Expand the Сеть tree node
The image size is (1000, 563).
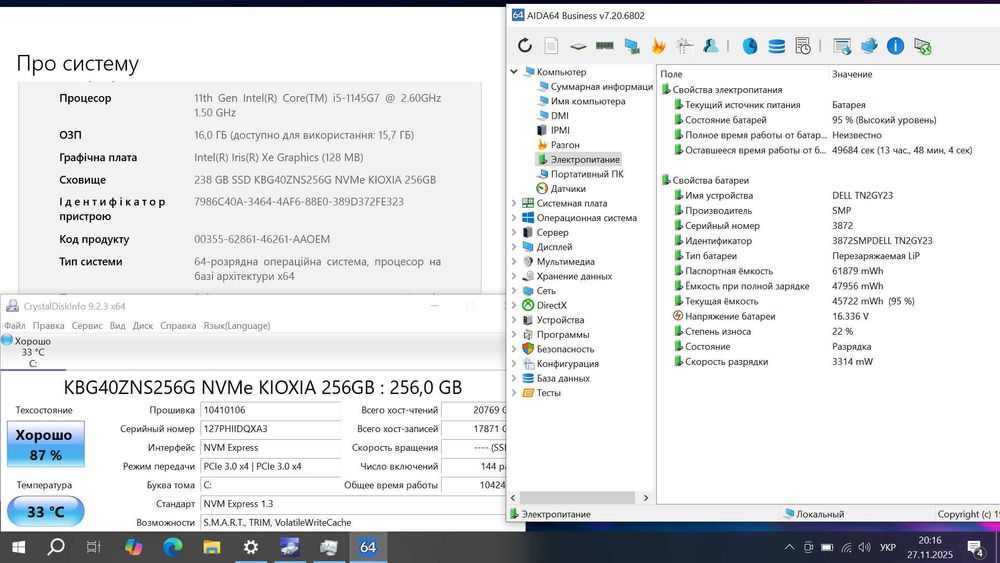coord(514,291)
